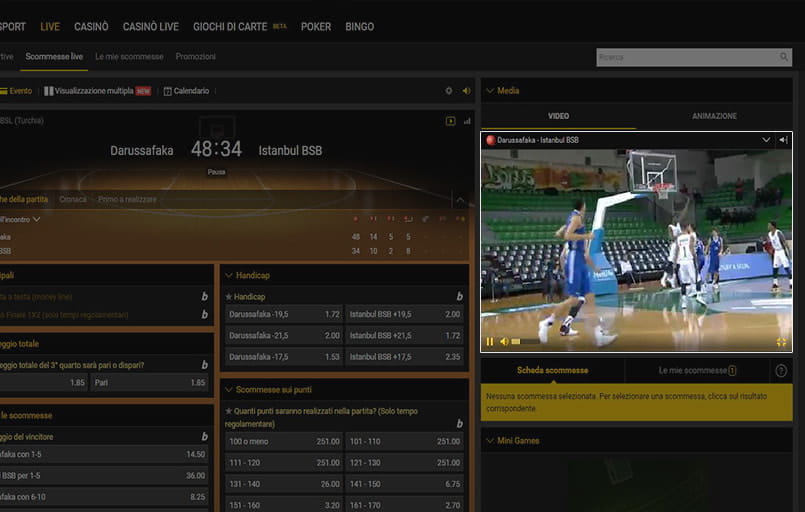Click the 'b' icon on Handicap row
The image size is (805, 512).
point(459,297)
